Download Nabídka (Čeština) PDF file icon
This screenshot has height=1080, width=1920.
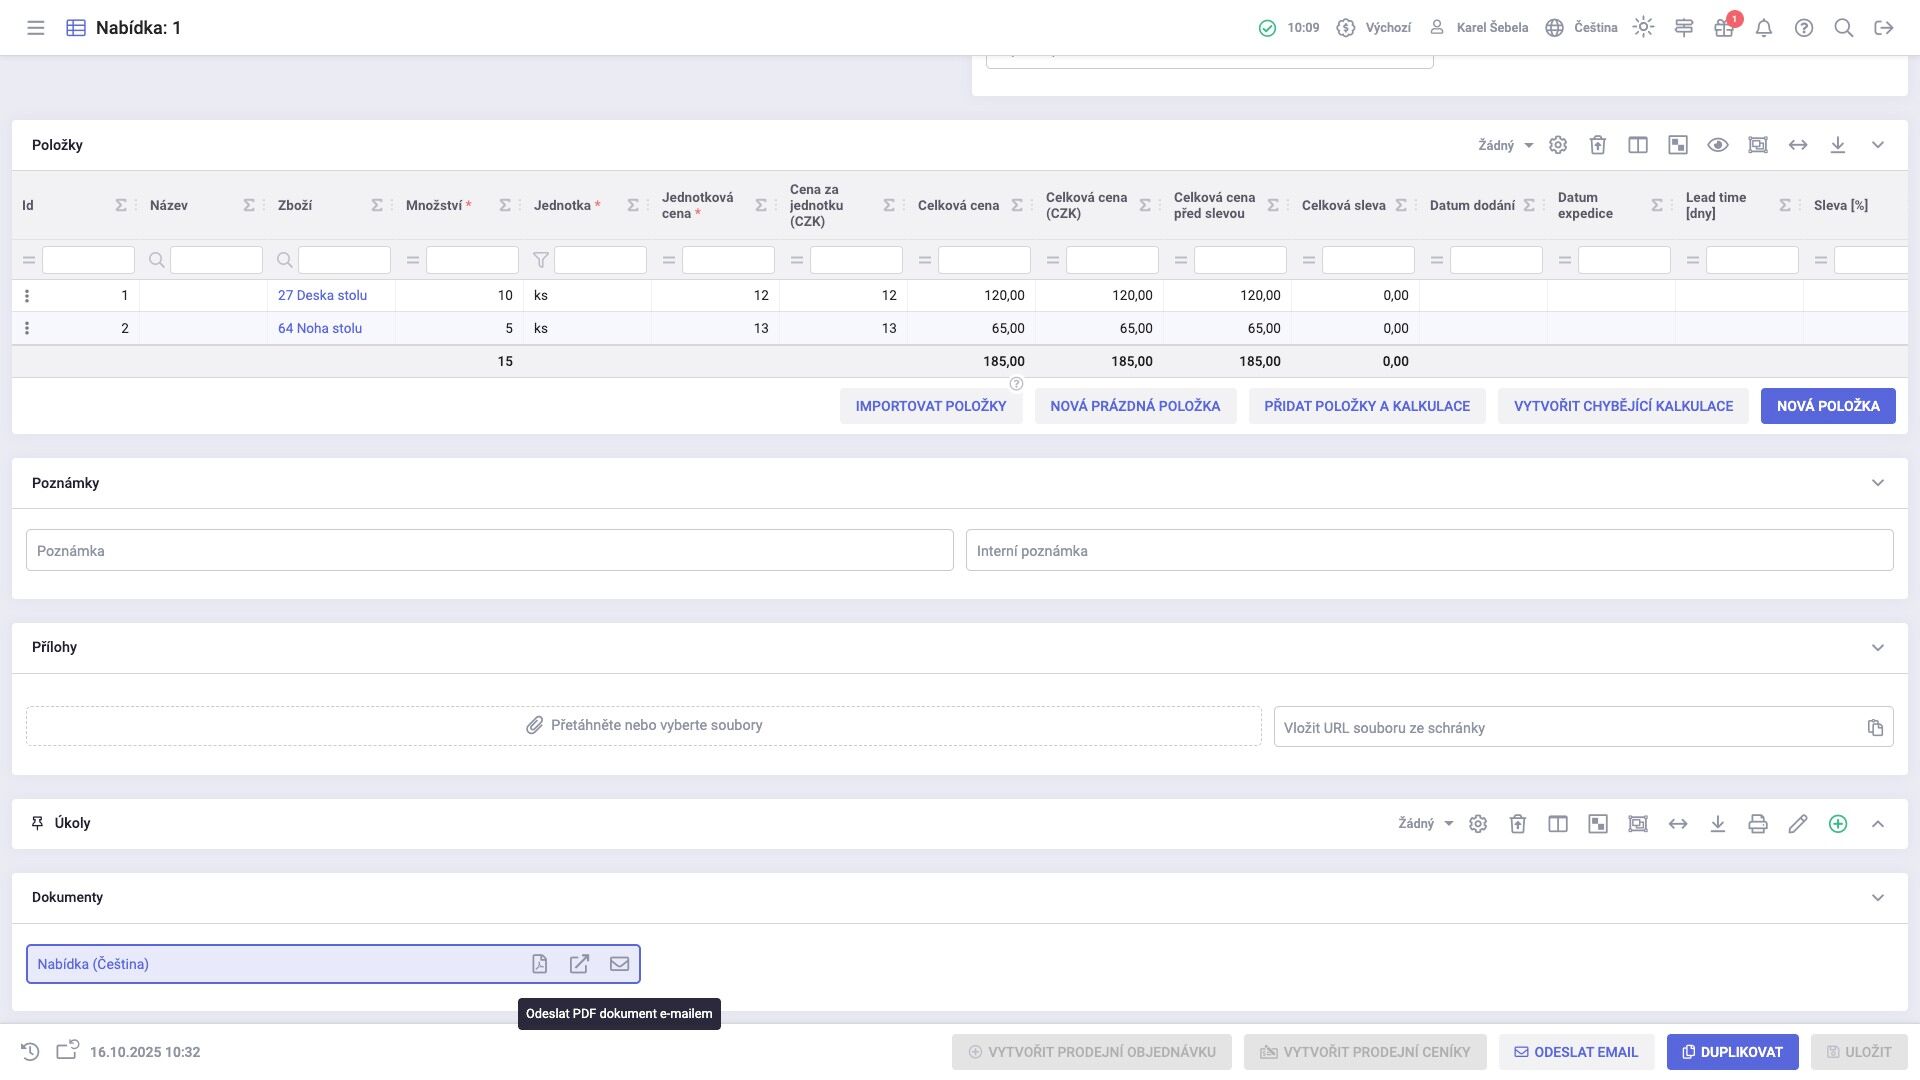[x=539, y=964]
